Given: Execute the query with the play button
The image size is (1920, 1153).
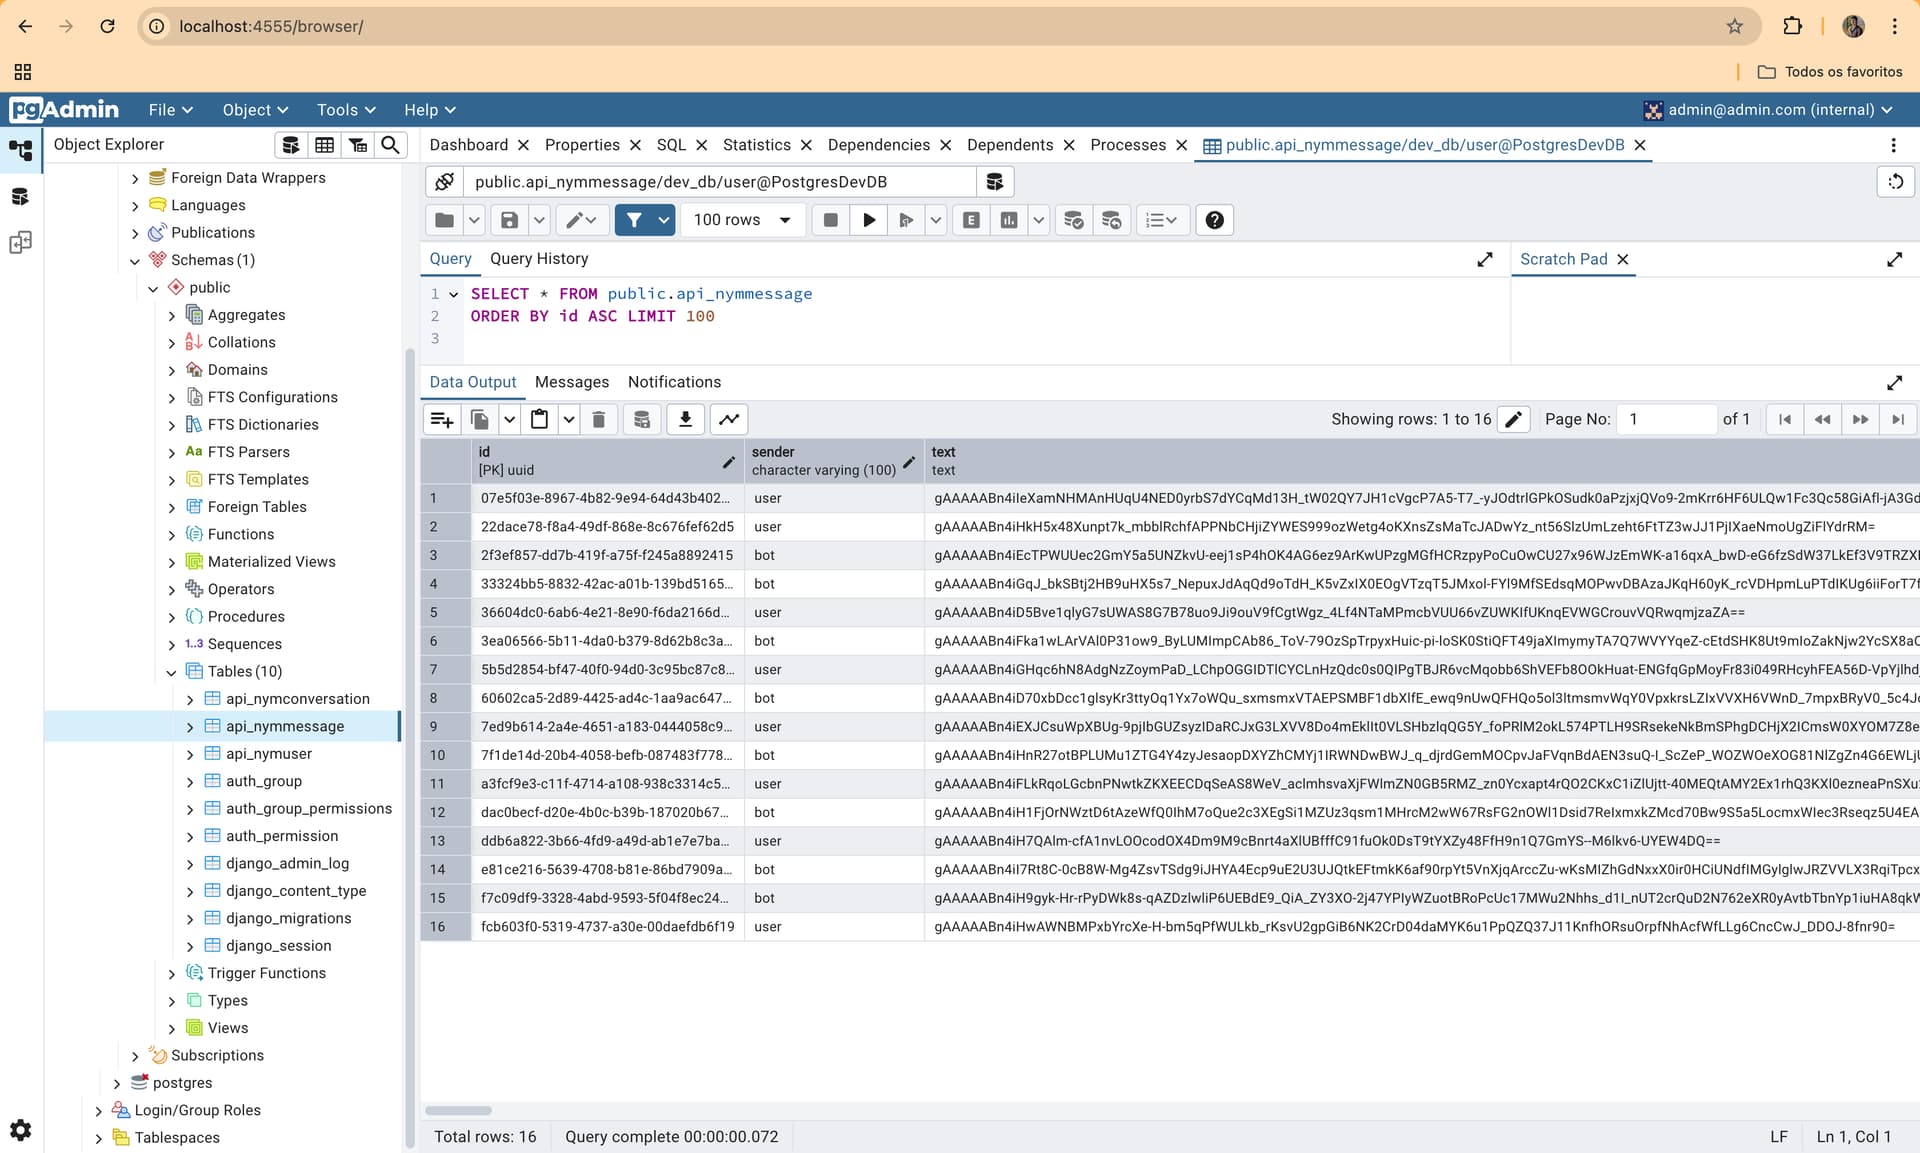Looking at the screenshot, I should 869,220.
